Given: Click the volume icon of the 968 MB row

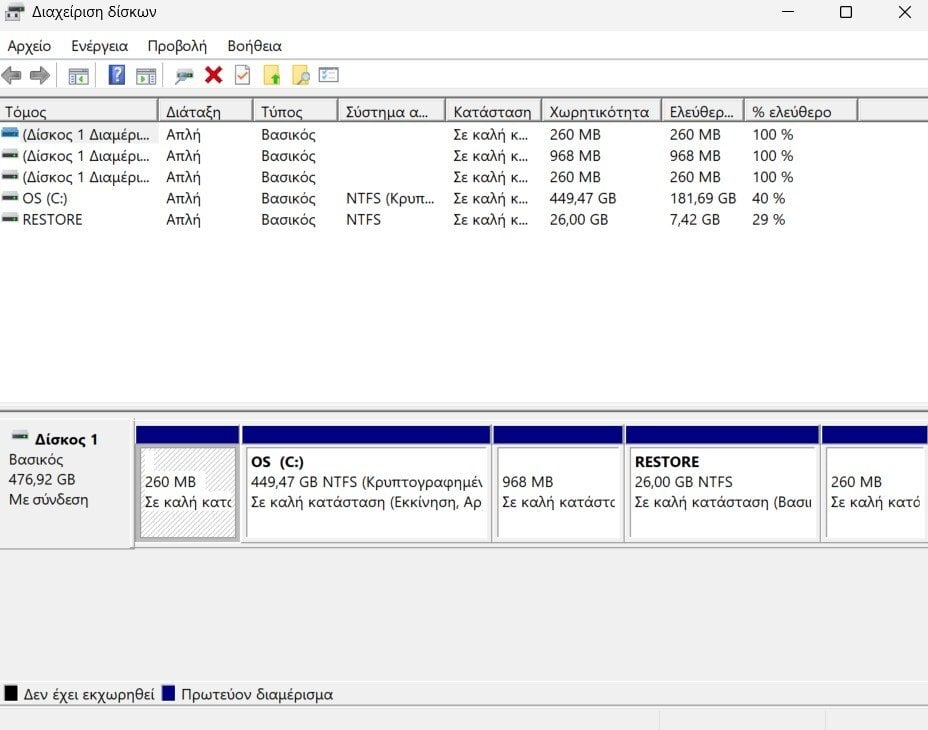Looking at the screenshot, I should click(10, 155).
